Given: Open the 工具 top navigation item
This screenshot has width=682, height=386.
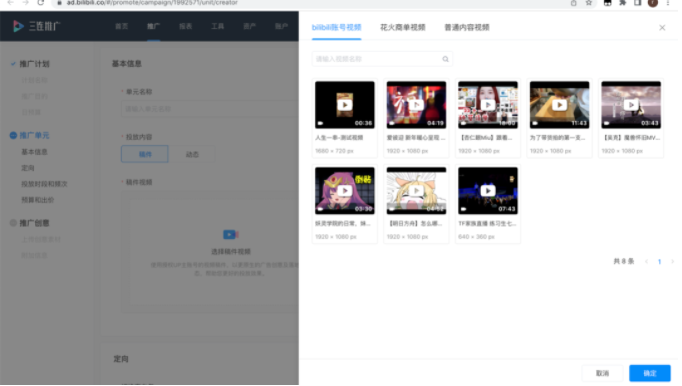Looking at the screenshot, I should (217, 26).
